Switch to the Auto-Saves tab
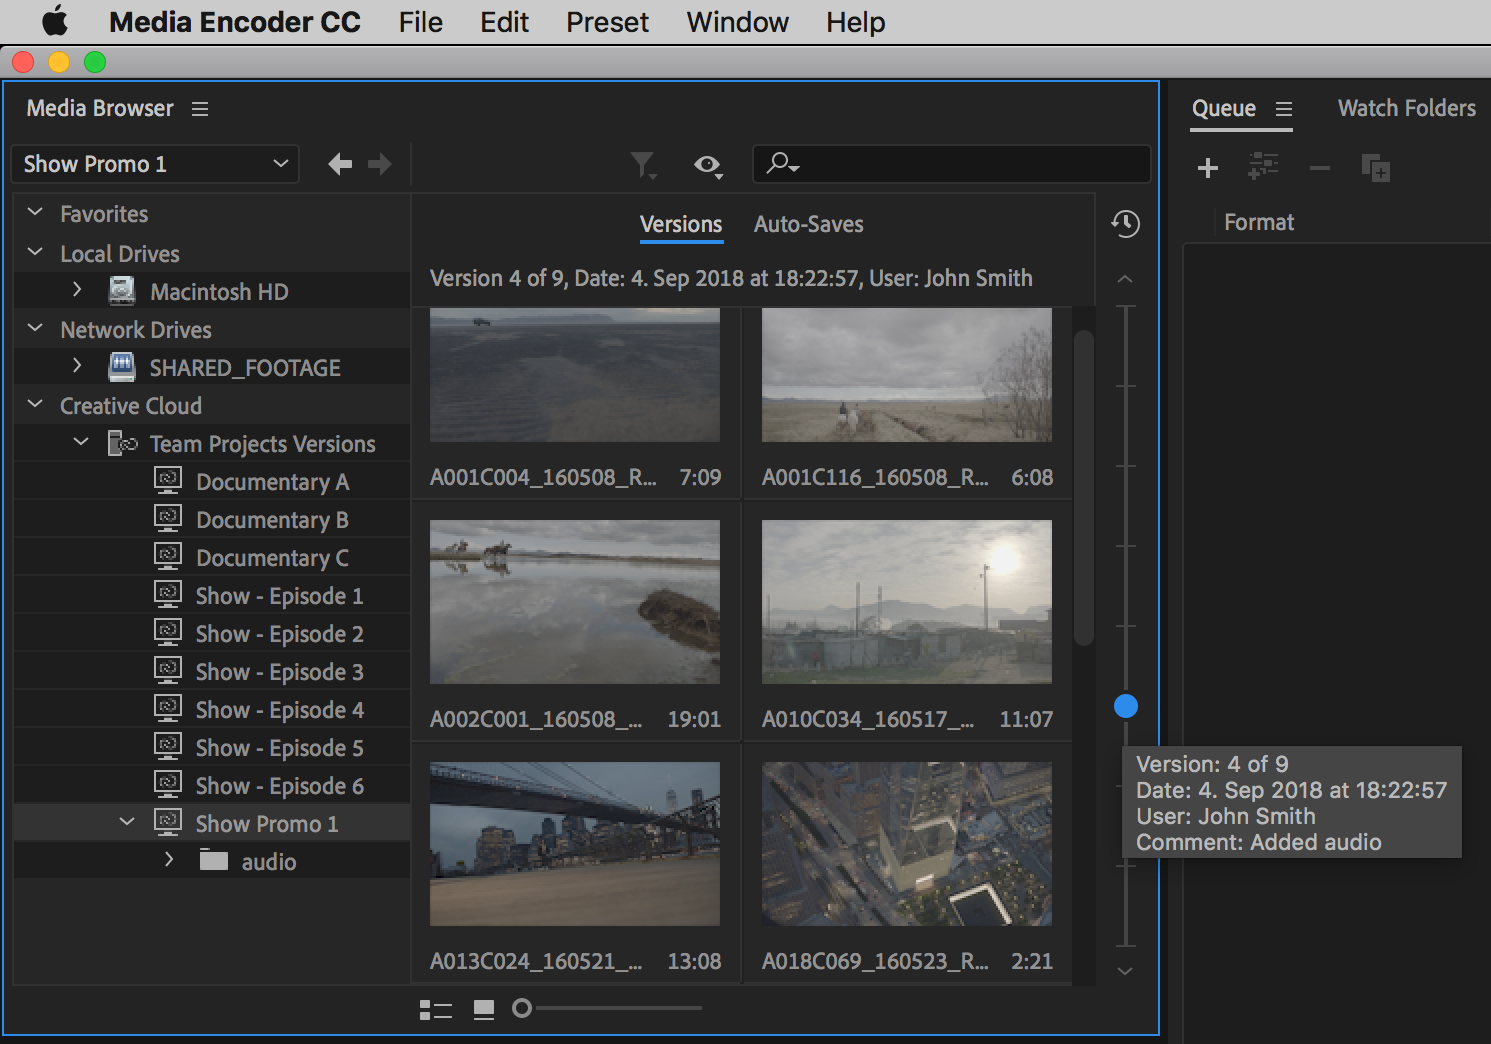1491x1044 pixels. 808,225
